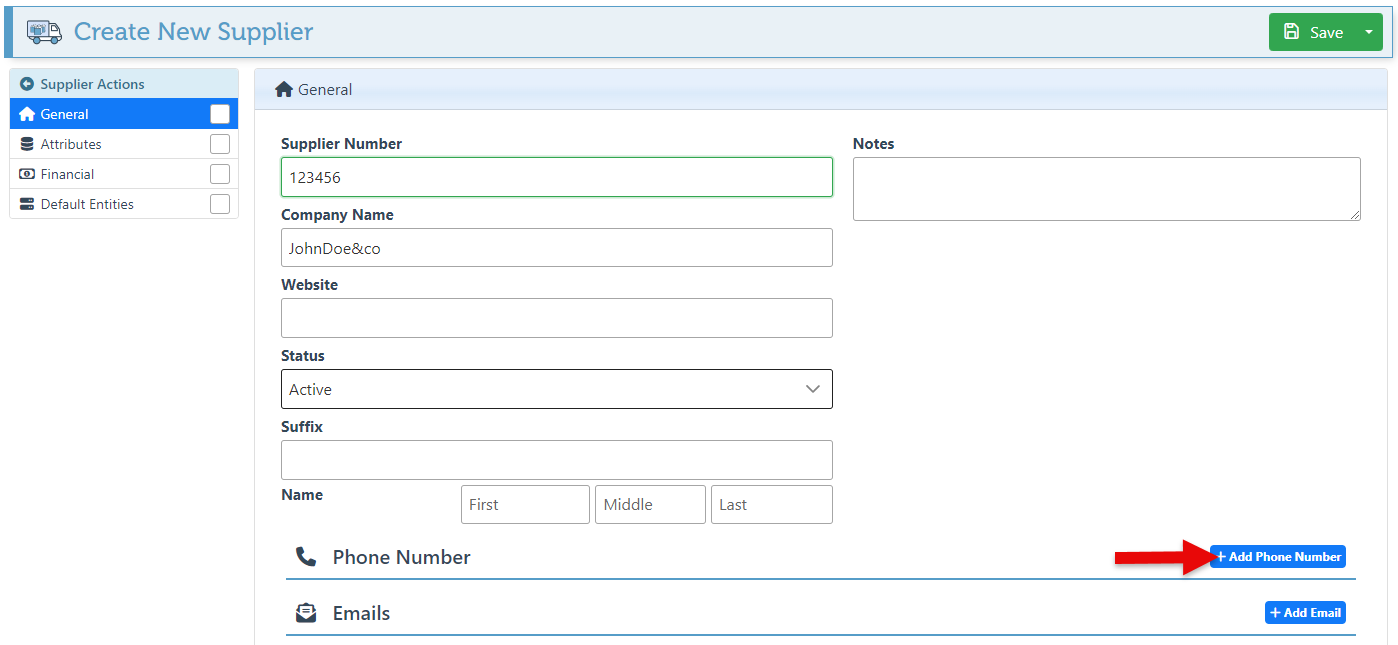Click the Default Entities server icon

(27, 204)
